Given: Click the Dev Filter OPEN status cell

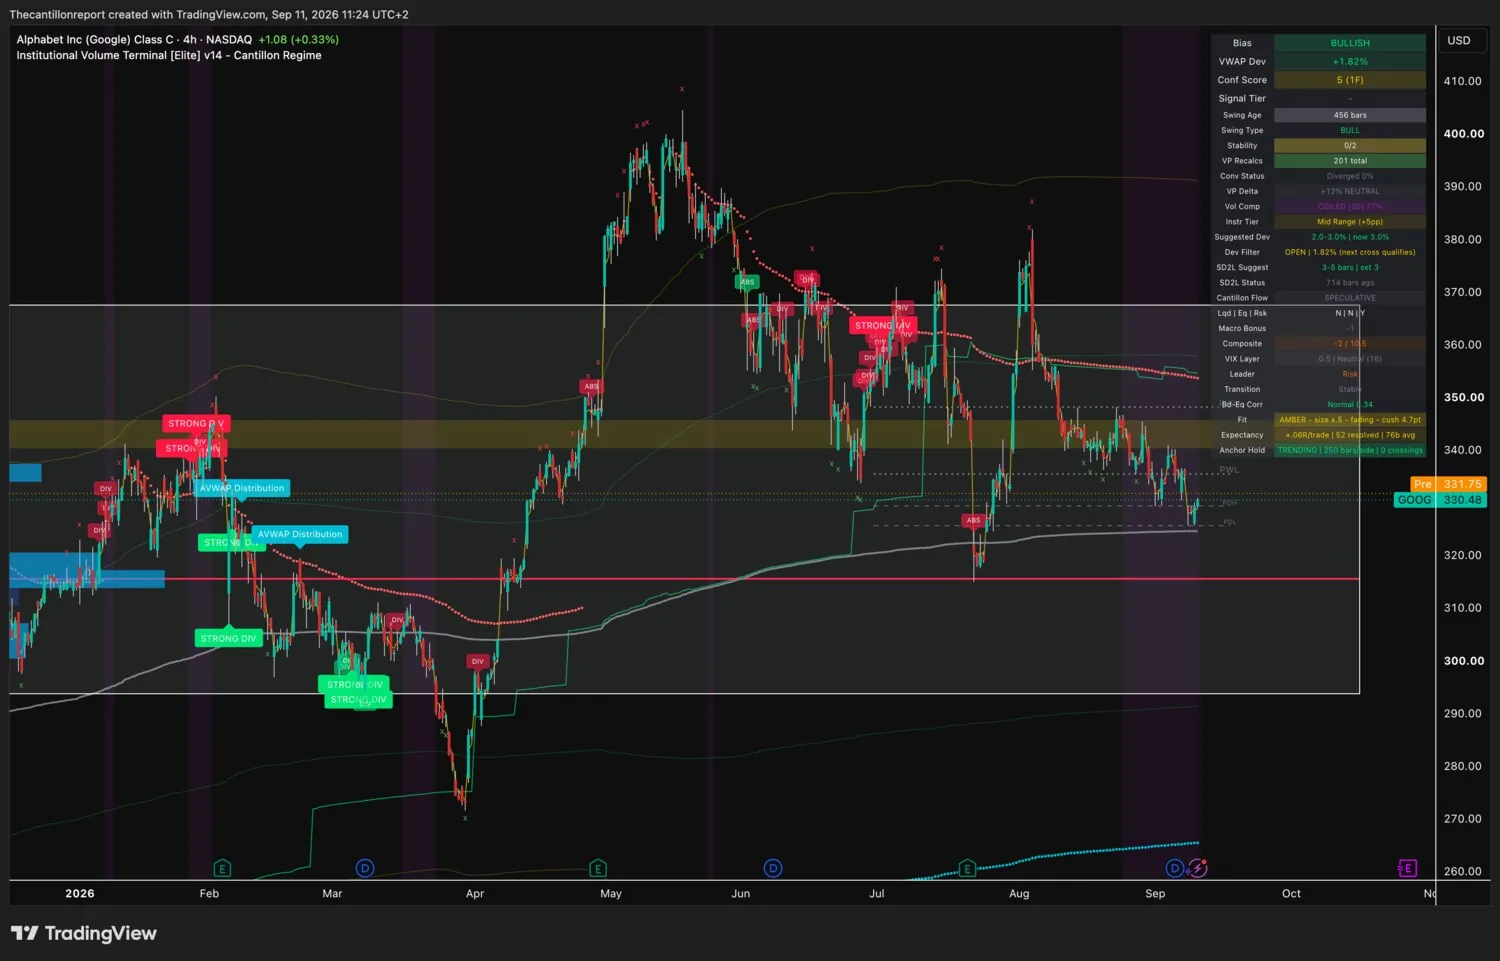Looking at the screenshot, I should tap(1350, 252).
